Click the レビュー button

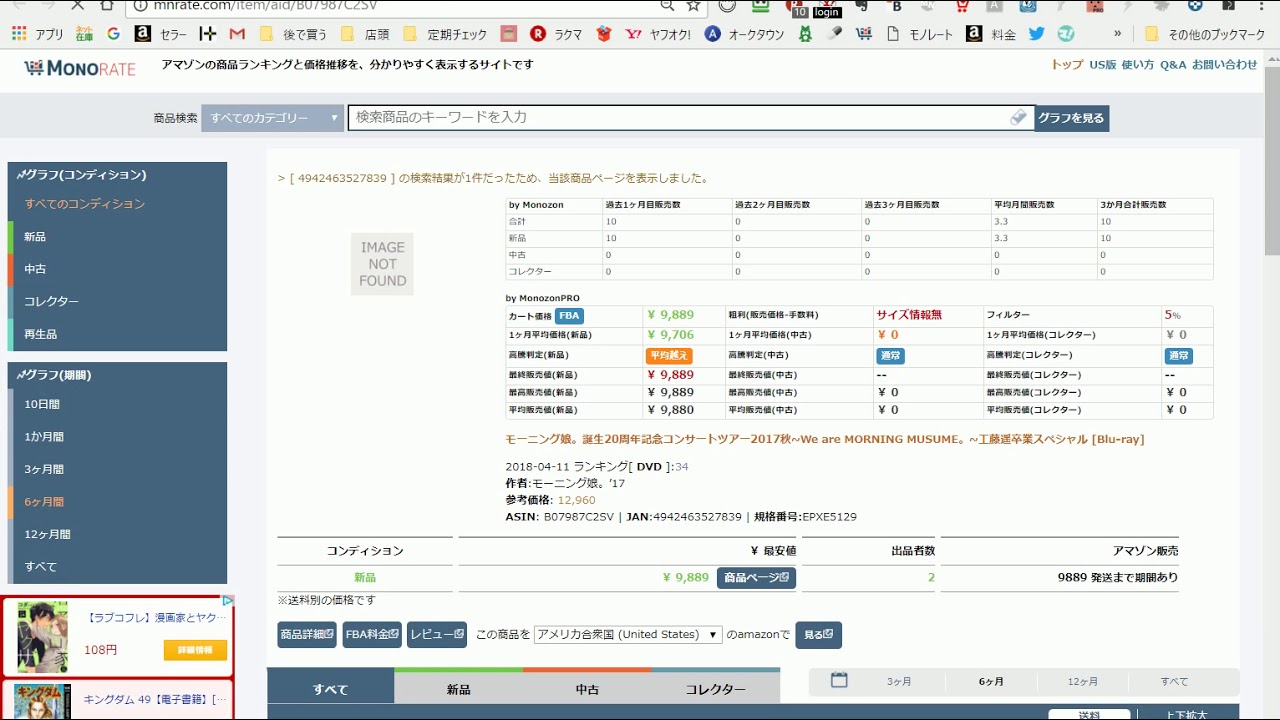[437, 635]
